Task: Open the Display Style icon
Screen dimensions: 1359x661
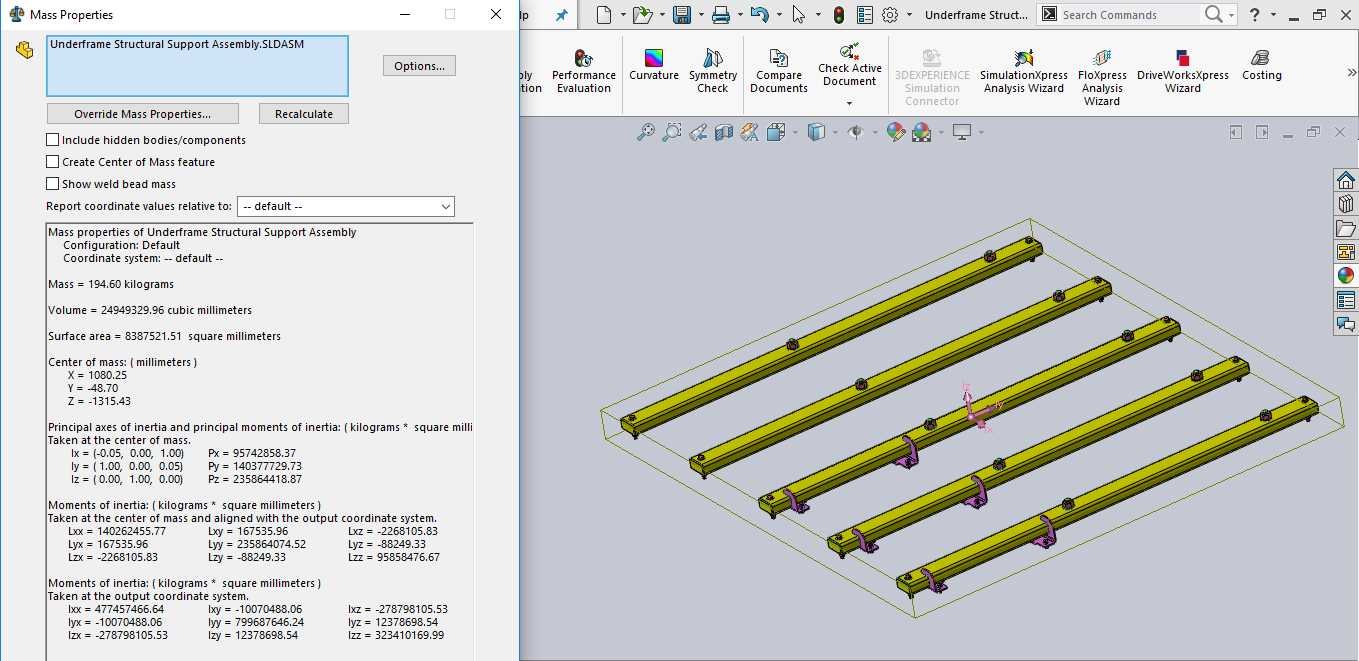Action: coord(816,132)
